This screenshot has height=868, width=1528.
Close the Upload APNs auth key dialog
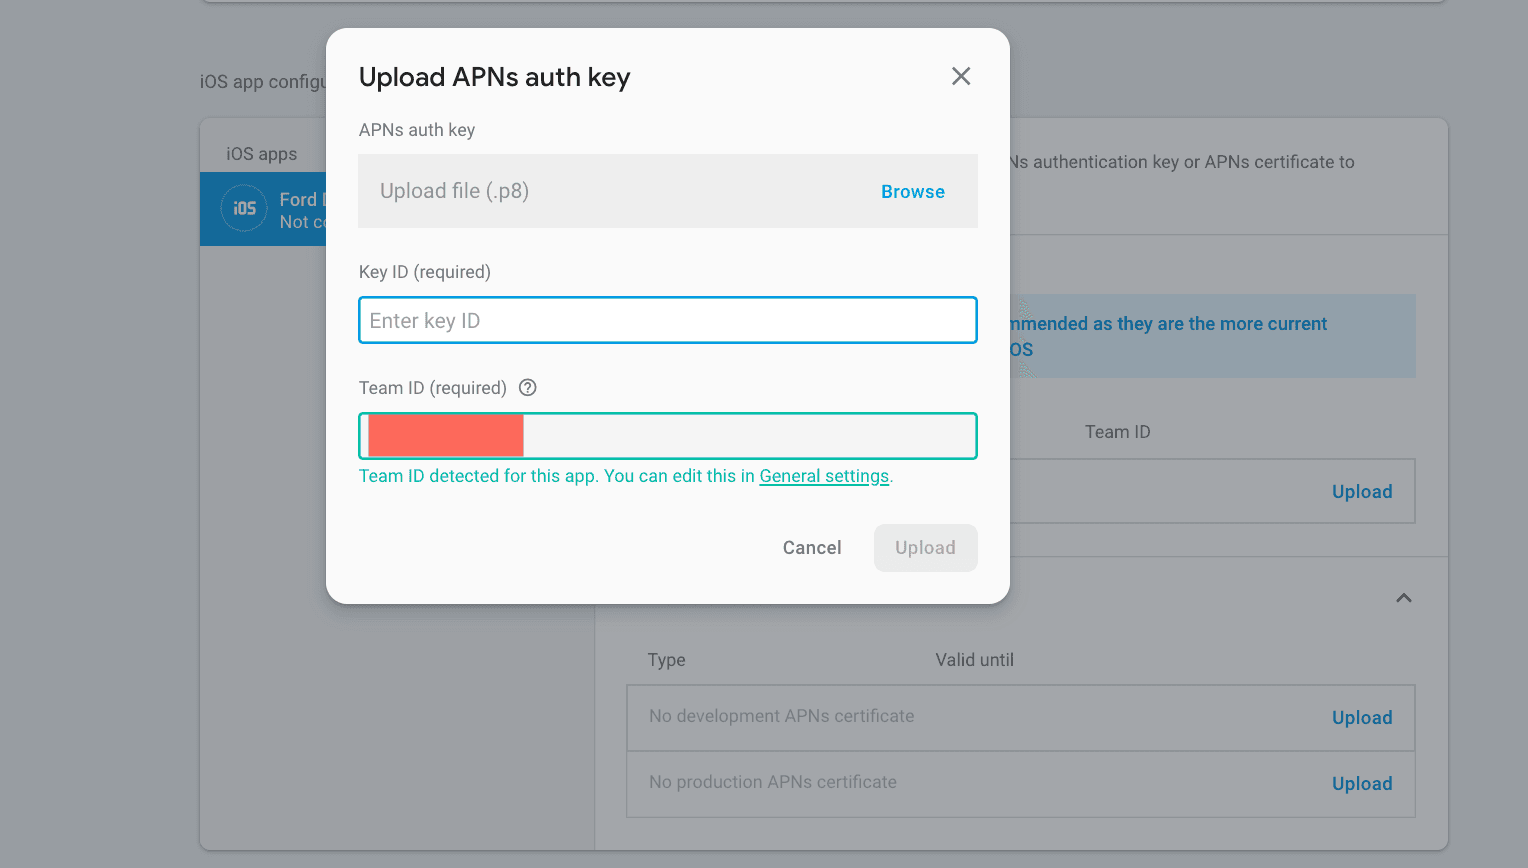961,76
